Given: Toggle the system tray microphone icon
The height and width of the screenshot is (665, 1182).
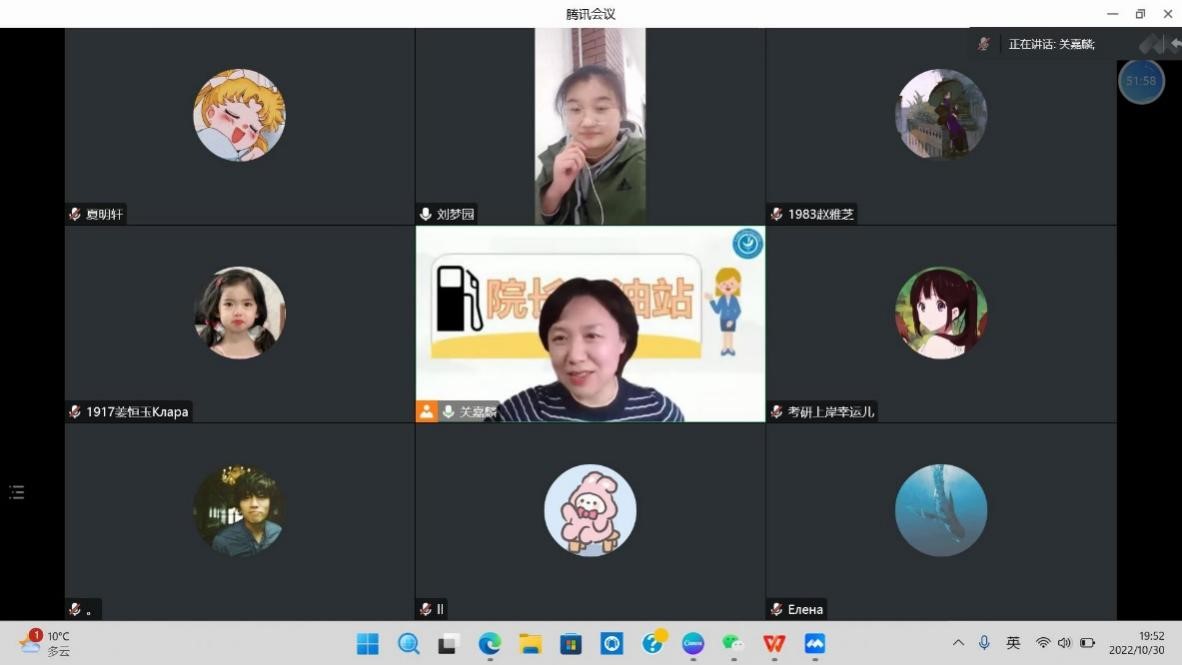Looking at the screenshot, I should (984, 643).
